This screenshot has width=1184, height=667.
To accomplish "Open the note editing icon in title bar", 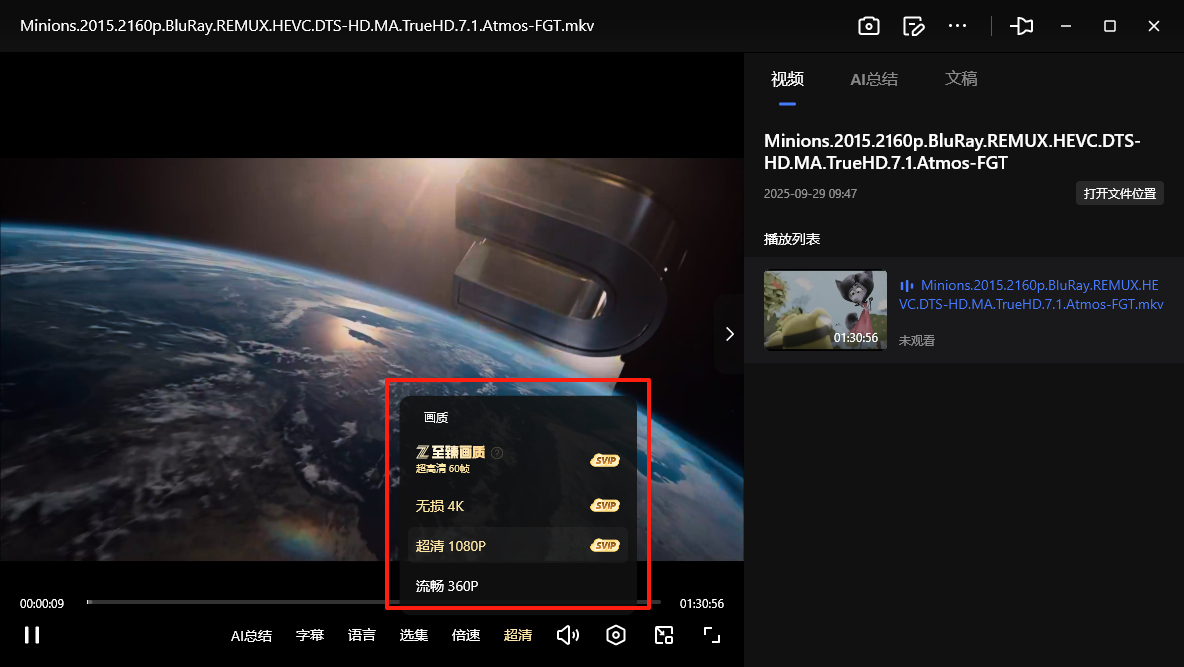I will [913, 26].
